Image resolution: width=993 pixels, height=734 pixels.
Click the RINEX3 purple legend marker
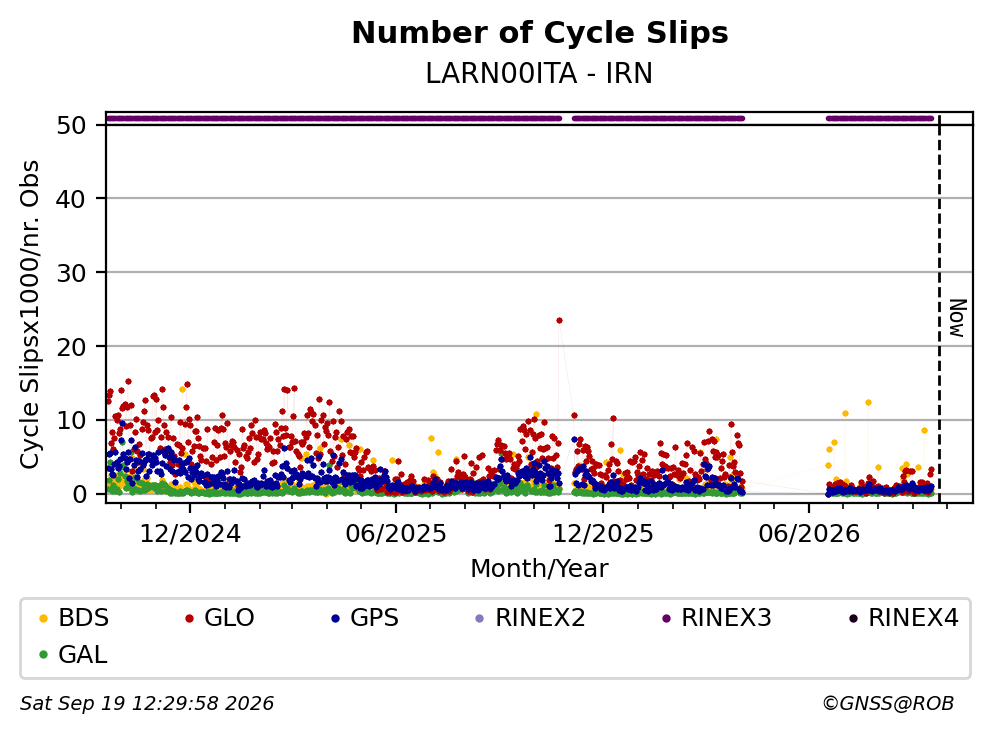pos(666,618)
